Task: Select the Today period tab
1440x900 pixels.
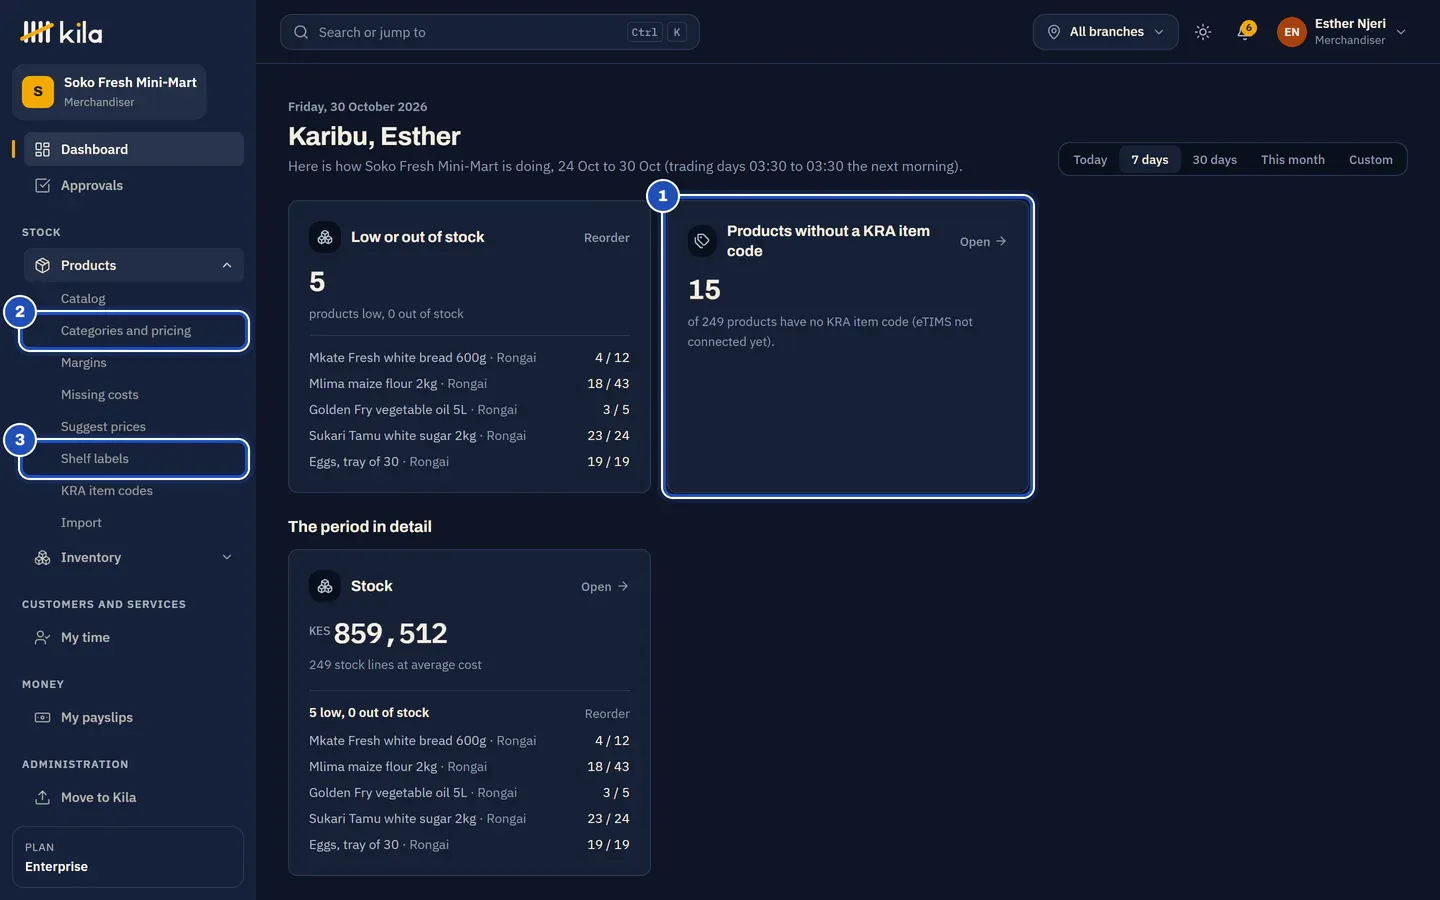Action: point(1090,159)
